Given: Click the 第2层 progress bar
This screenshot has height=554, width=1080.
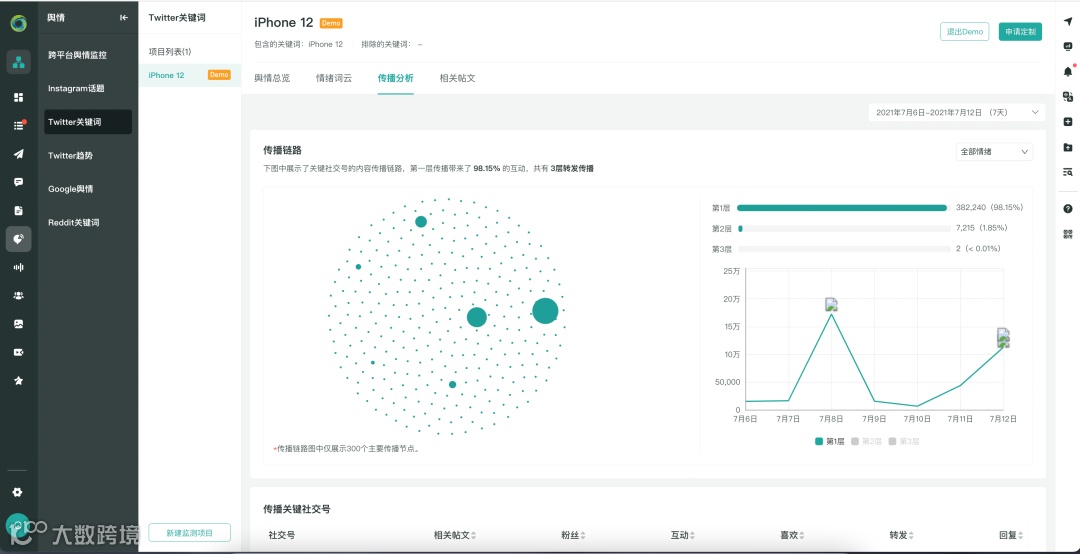Looking at the screenshot, I should point(842,228).
